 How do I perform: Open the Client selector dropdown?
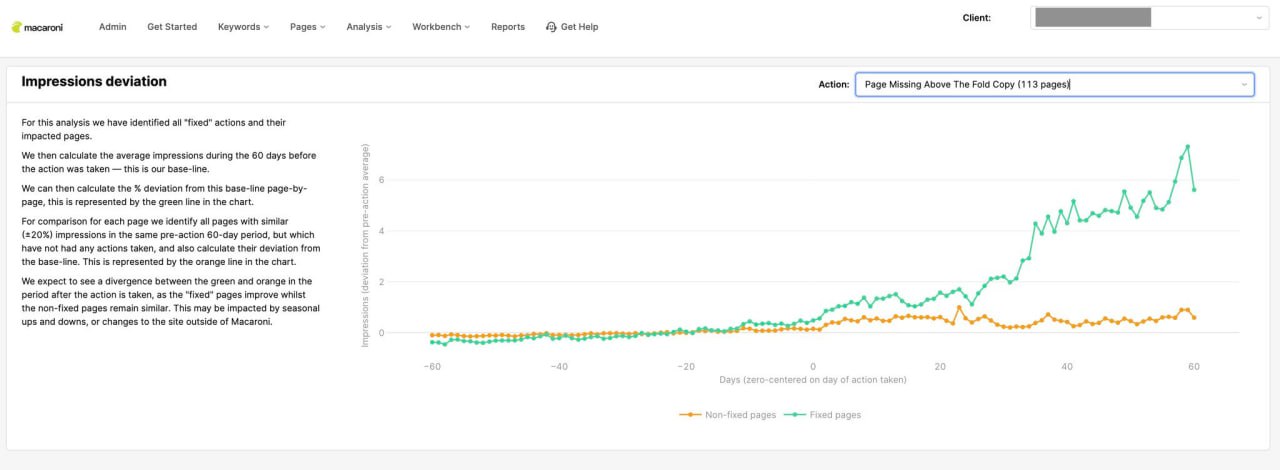pos(1150,17)
